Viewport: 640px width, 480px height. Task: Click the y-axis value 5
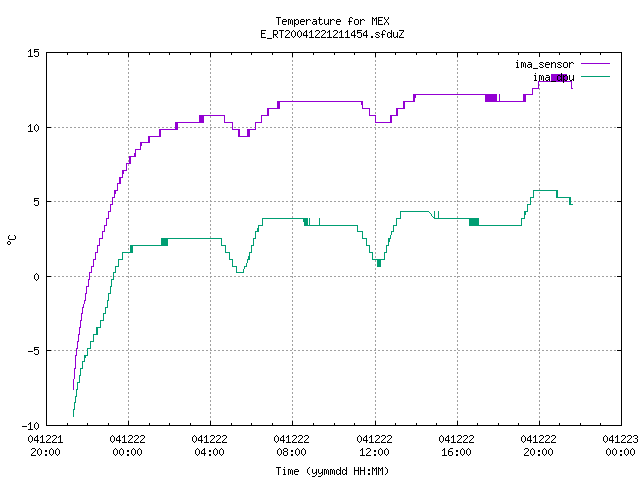click(x=36, y=202)
